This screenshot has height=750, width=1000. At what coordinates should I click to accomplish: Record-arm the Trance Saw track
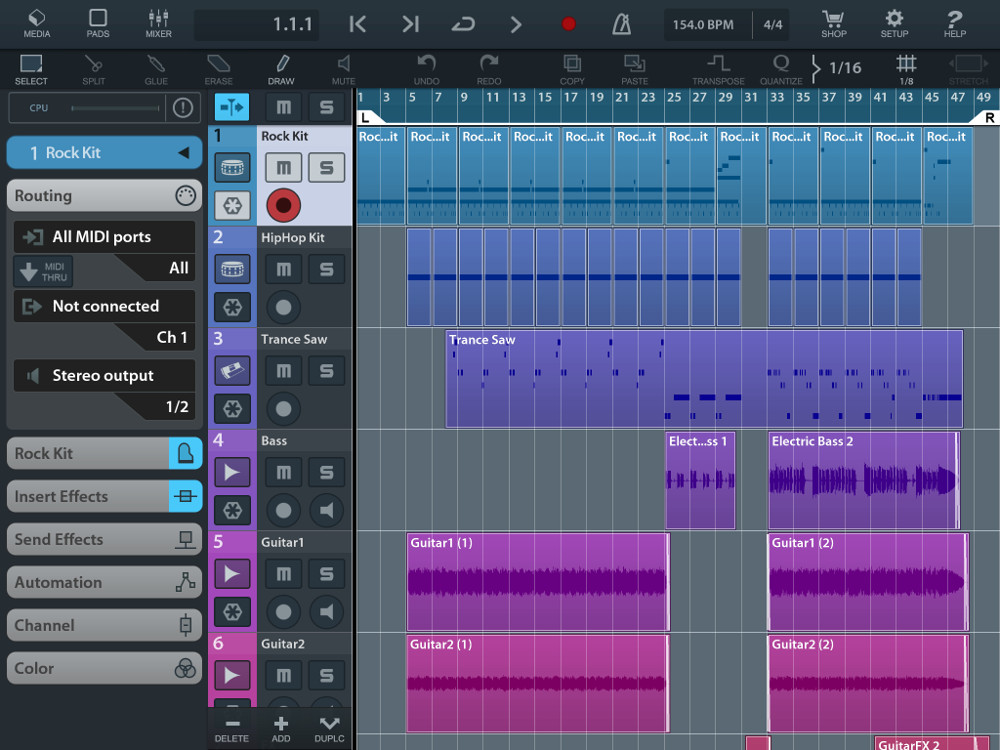[x=283, y=409]
